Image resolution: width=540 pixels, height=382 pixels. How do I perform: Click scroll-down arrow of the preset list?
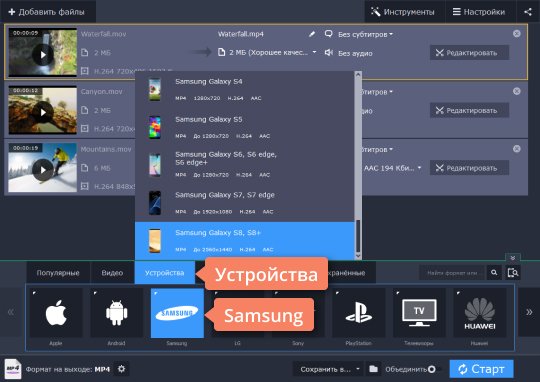[x=358, y=256]
